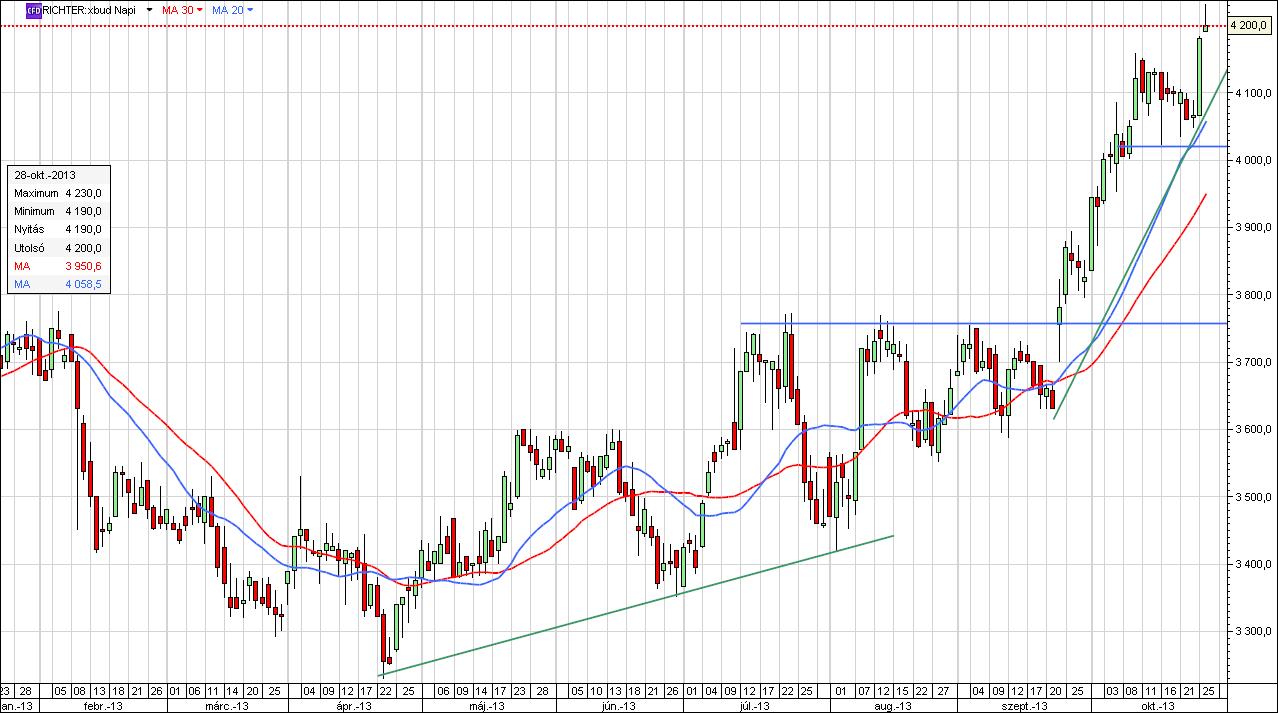Click the CFD instrument icon
1278x713 pixels.
pyautogui.click(x=32, y=9)
